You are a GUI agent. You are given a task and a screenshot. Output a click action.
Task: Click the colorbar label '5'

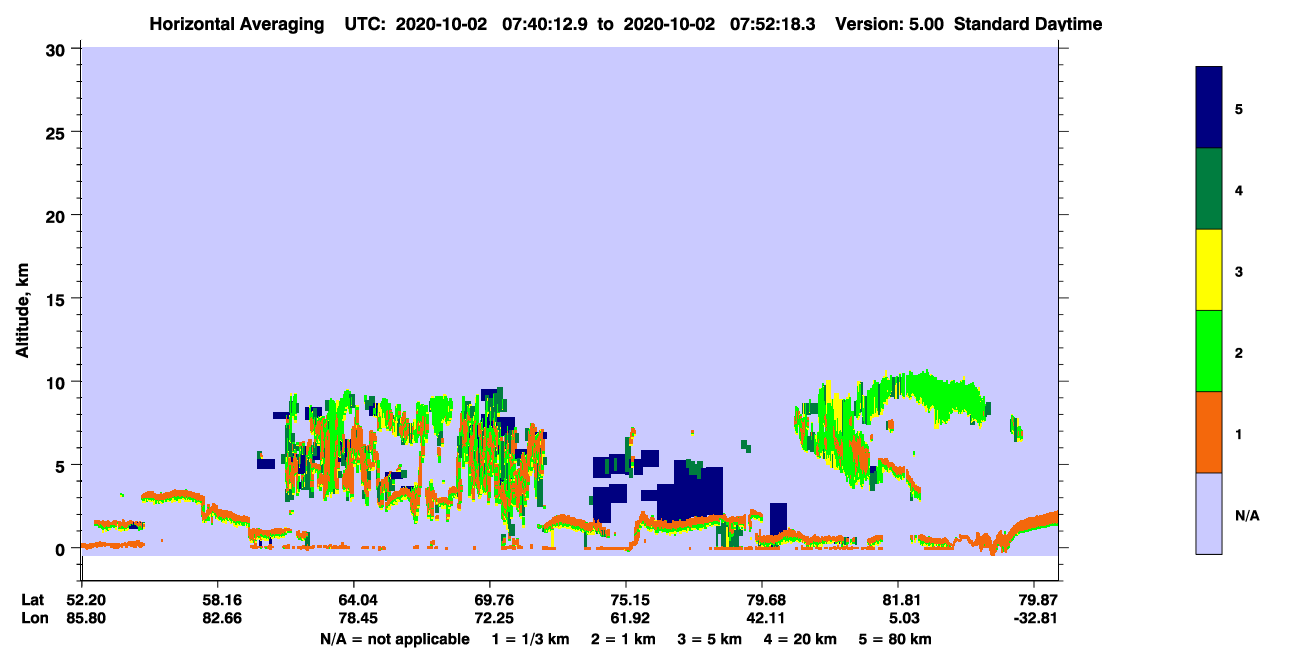[x=1239, y=109]
